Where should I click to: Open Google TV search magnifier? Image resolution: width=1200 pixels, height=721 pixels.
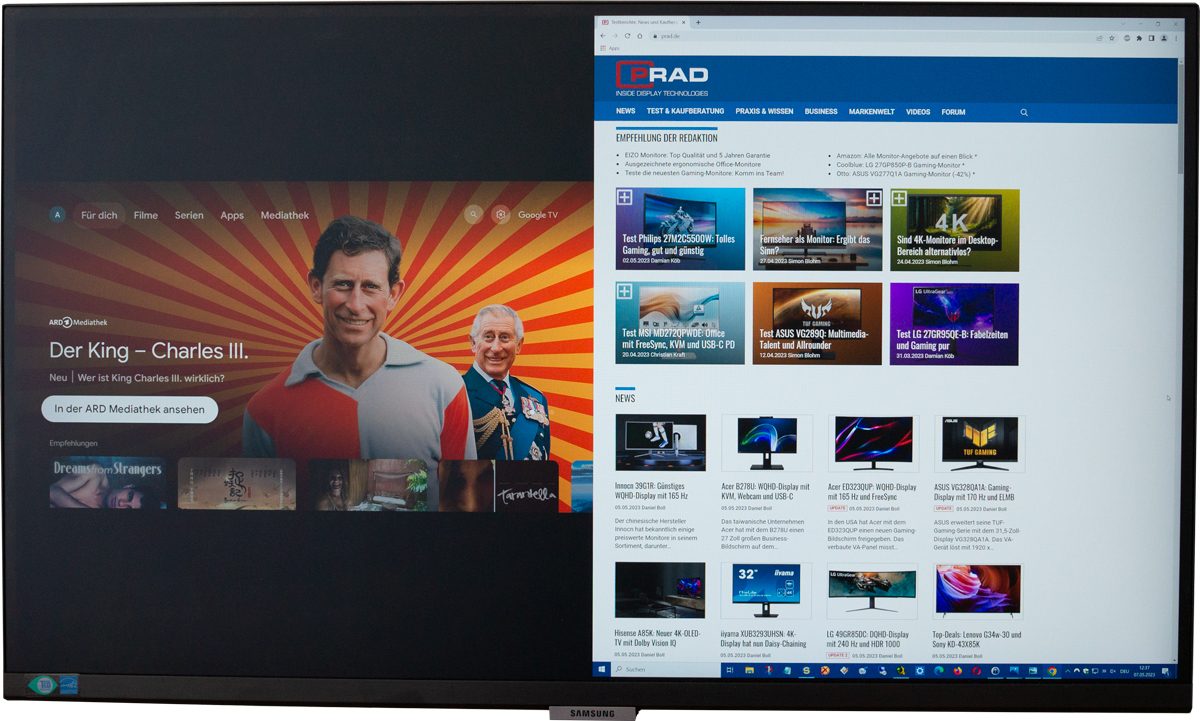(x=473, y=215)
